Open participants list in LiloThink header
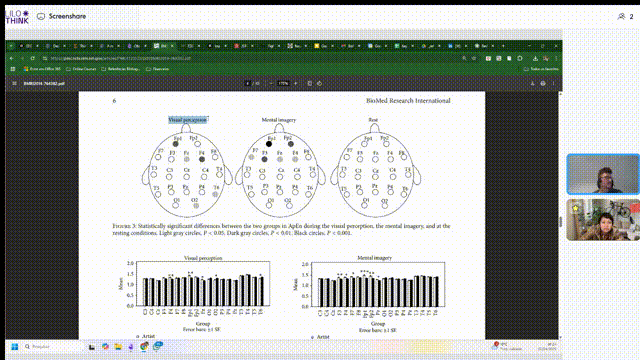This screenshot has height=360, width=640. (625, 16)
